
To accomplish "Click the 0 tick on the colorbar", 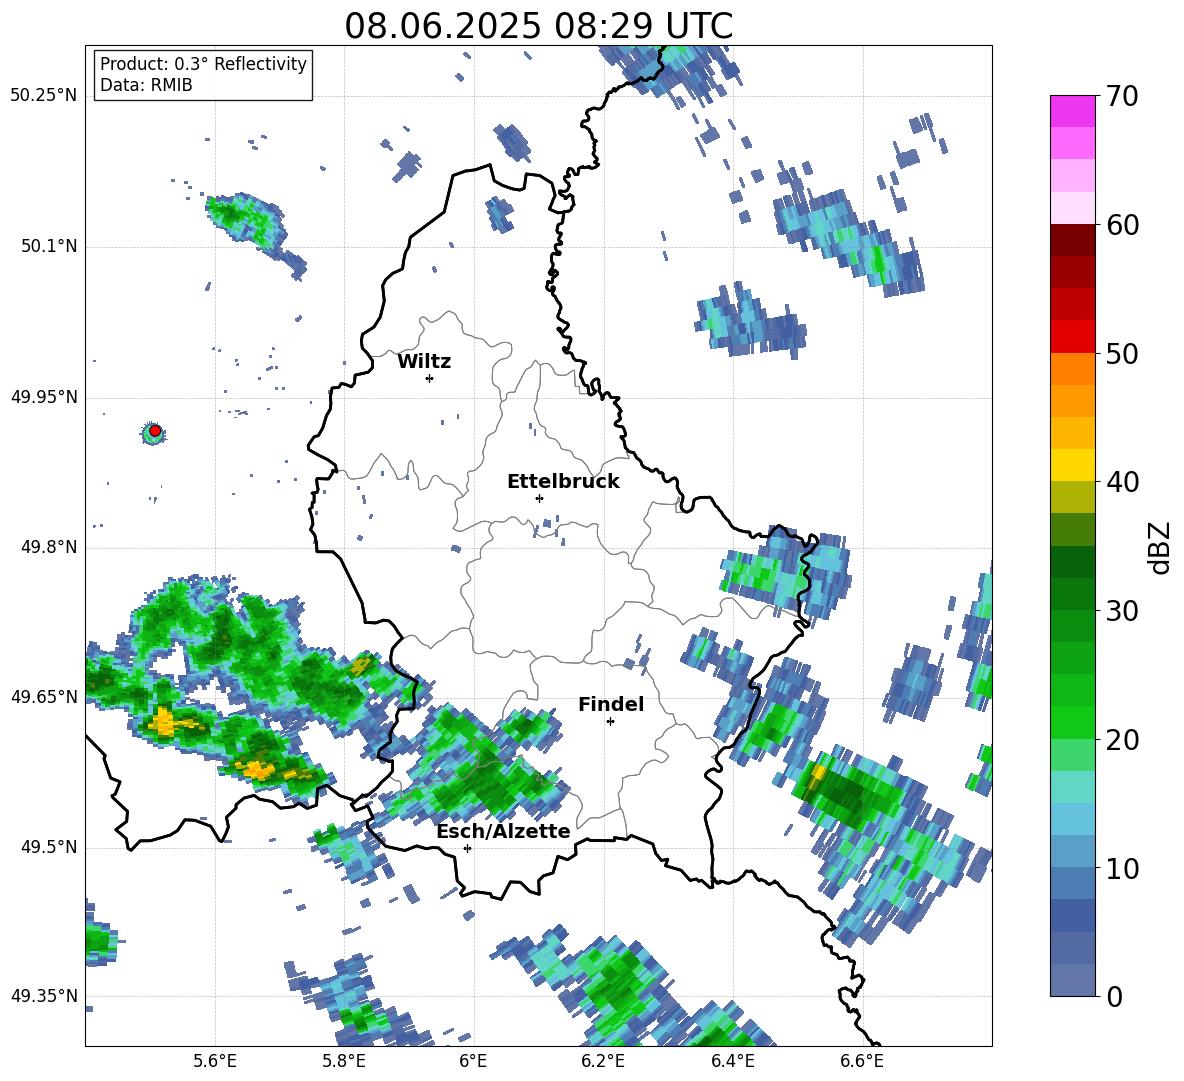I will pyautogui.click(x=1114, y=996).
